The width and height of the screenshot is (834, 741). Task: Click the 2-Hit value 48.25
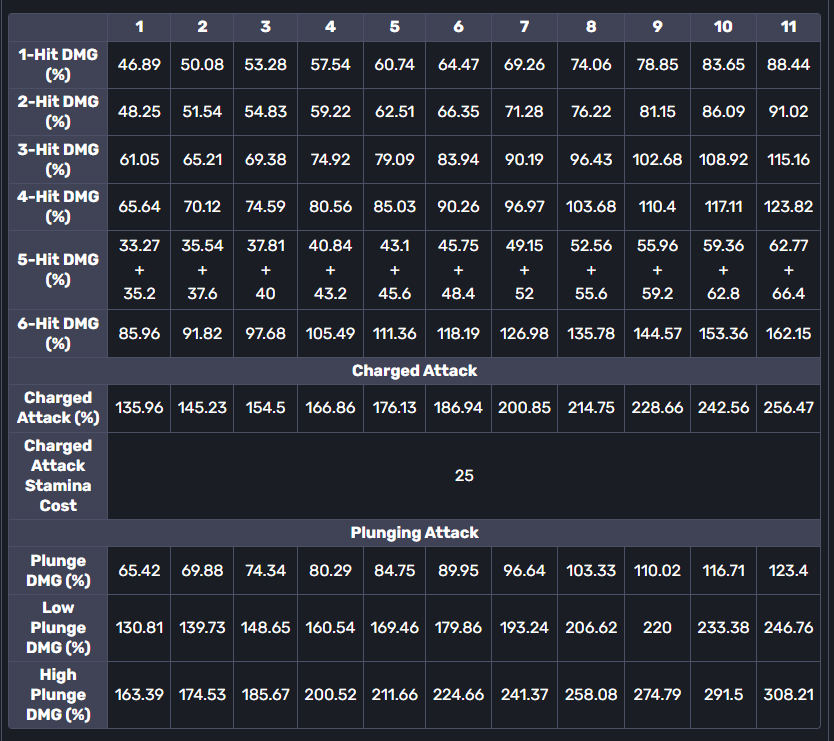click(x=139, y=111)
